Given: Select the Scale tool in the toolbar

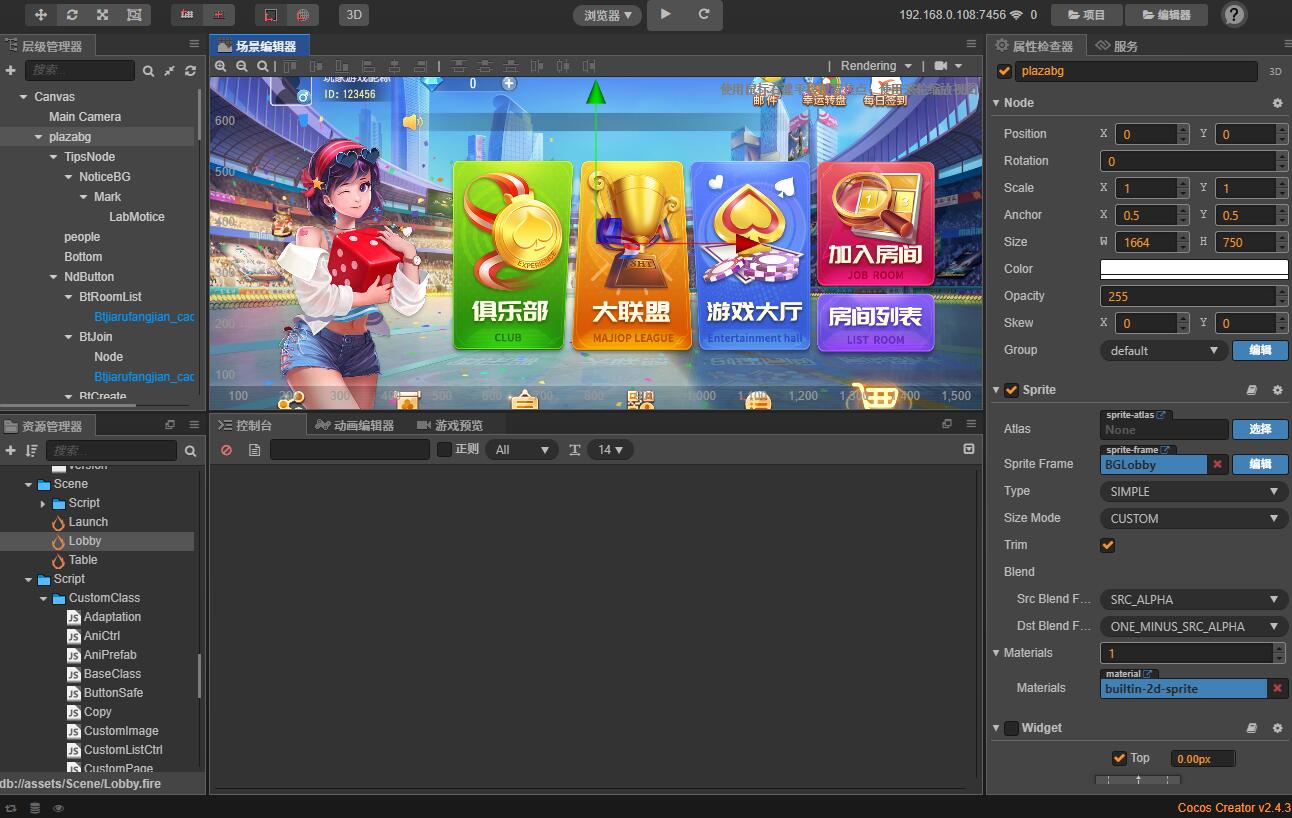Looking at the screenshot, I should pos(102,15).
